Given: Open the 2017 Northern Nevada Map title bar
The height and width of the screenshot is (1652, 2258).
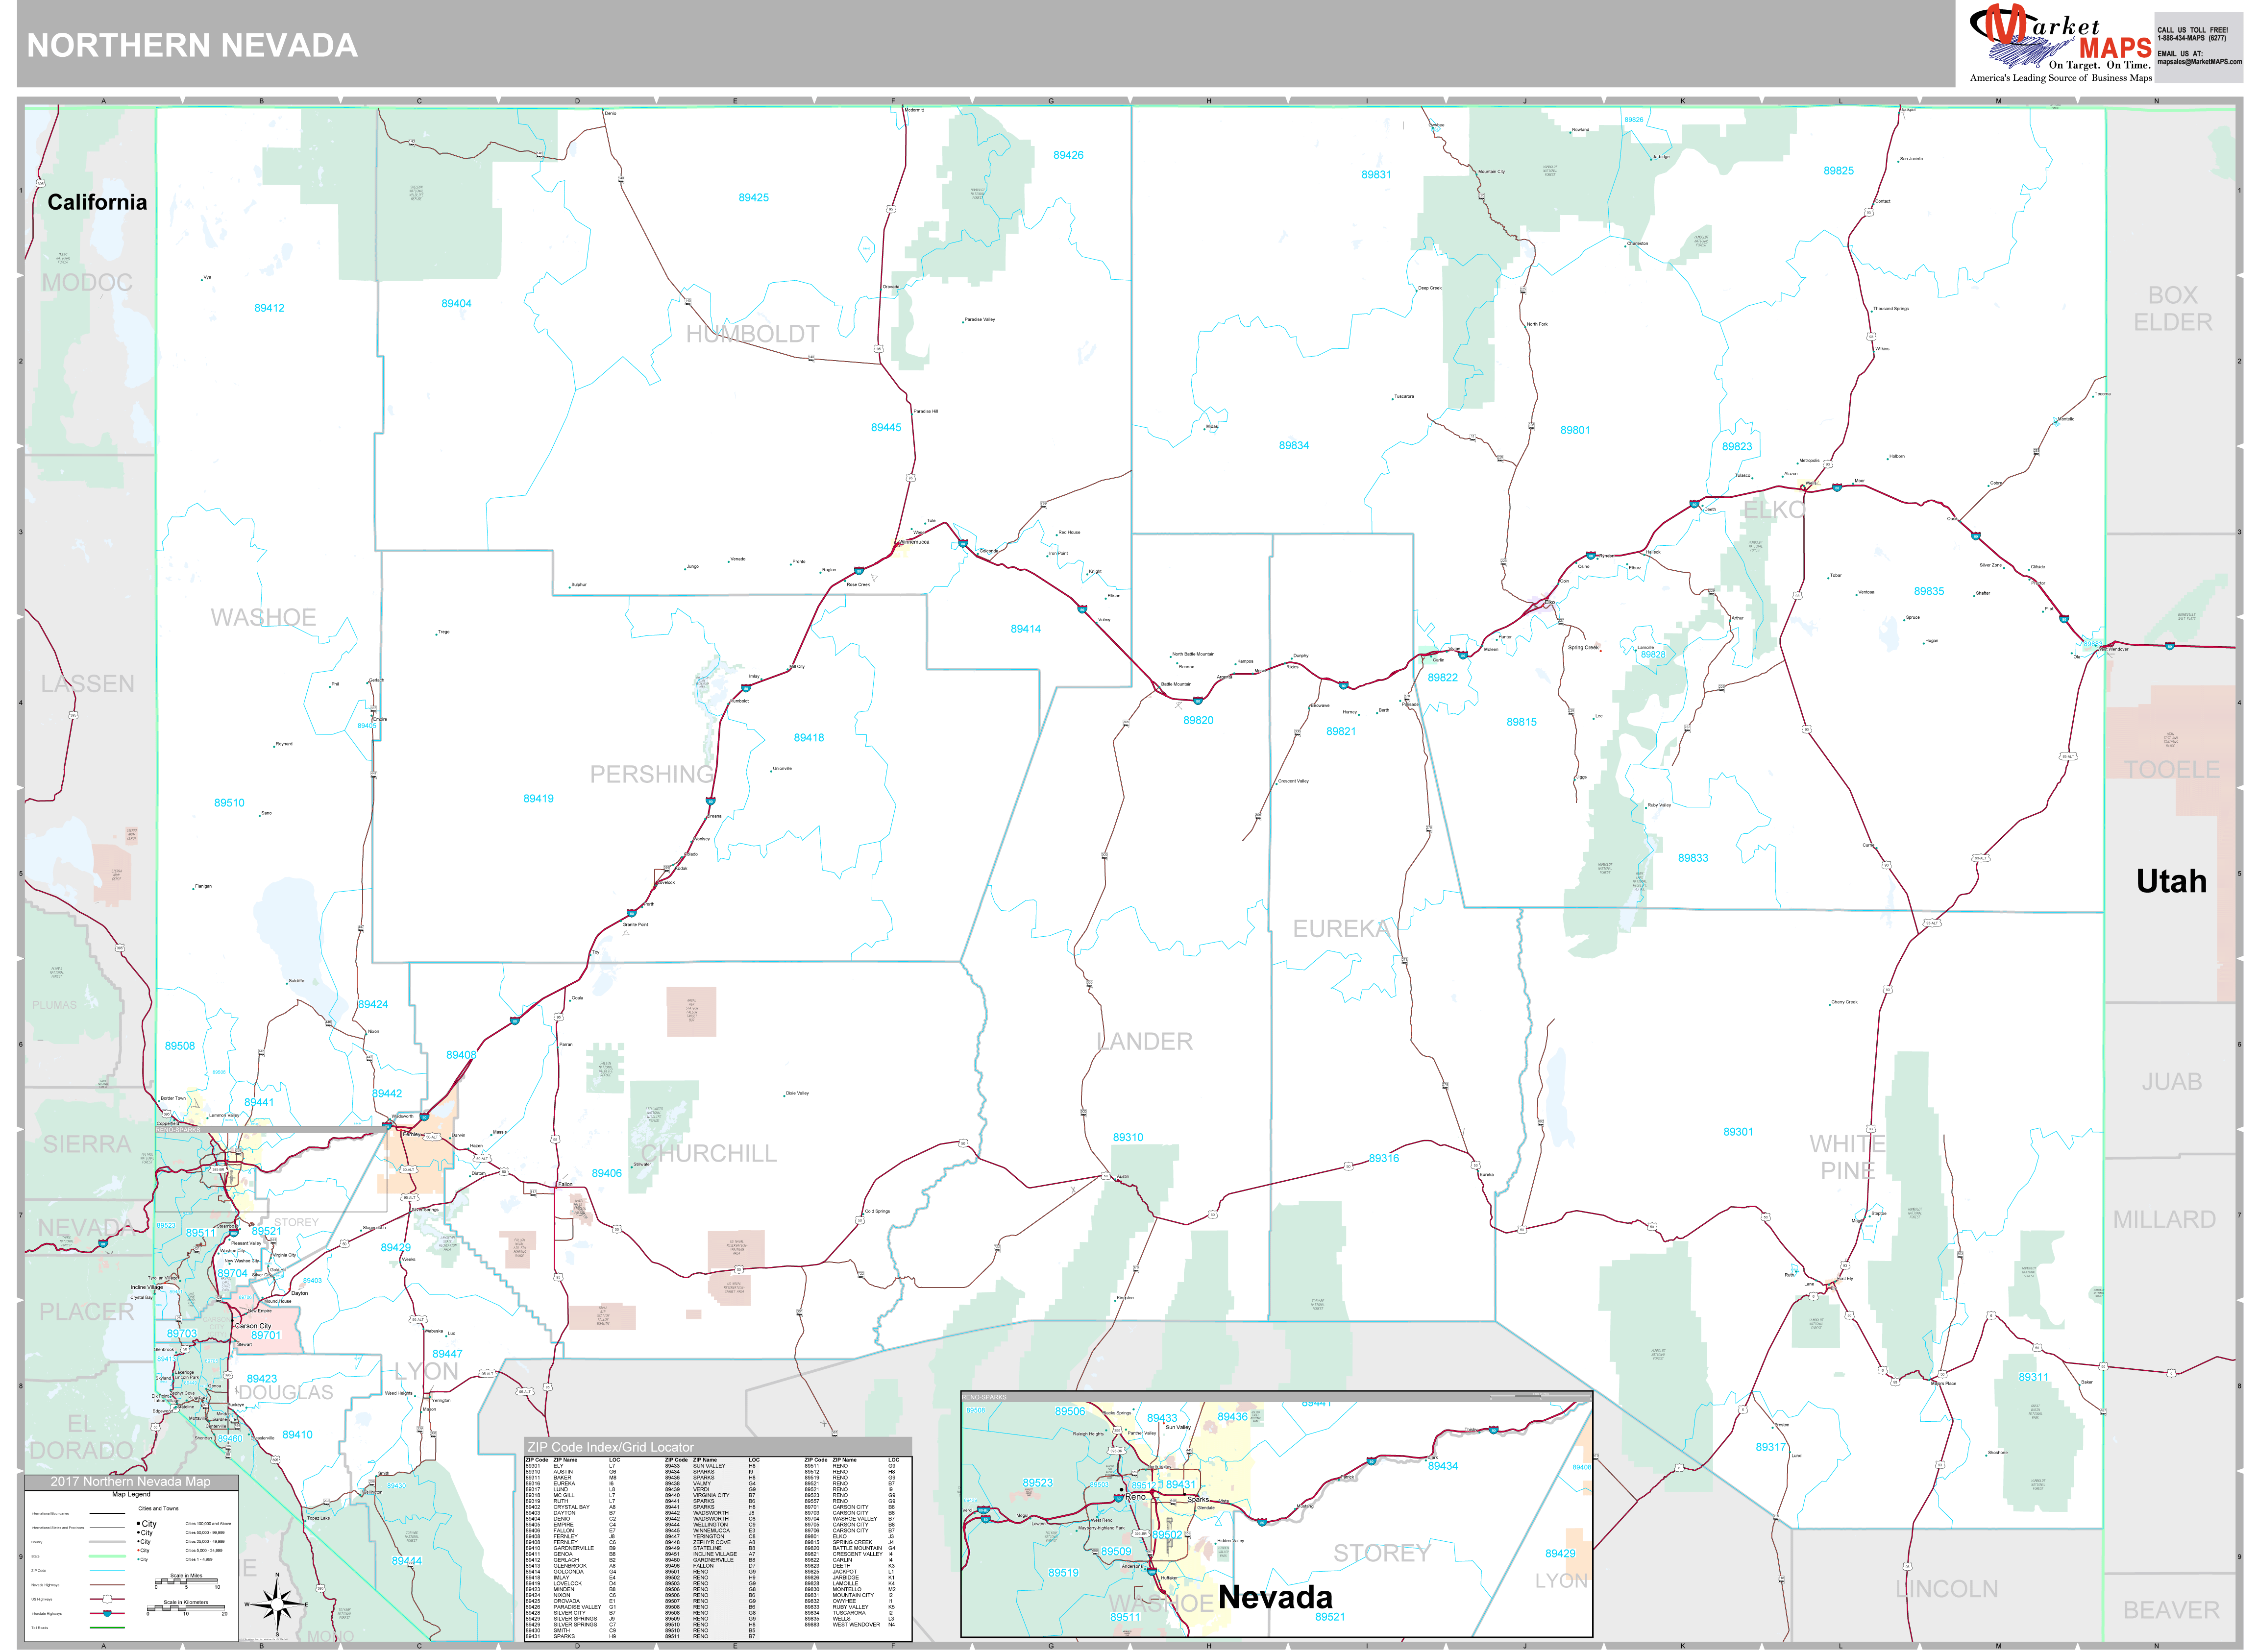Looking at the screenshot, I should point(131,1482).
